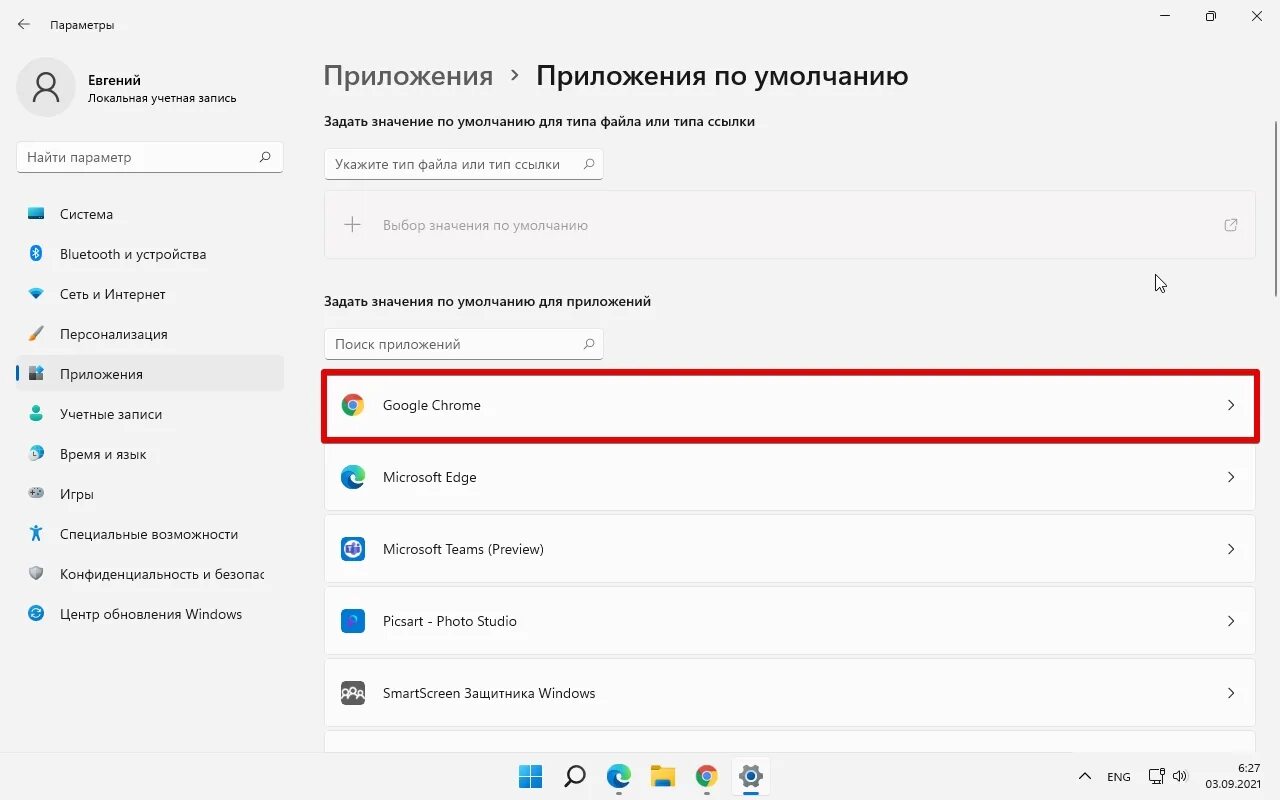
Task: Click the Система monitor icon
Action: (36, 214)
